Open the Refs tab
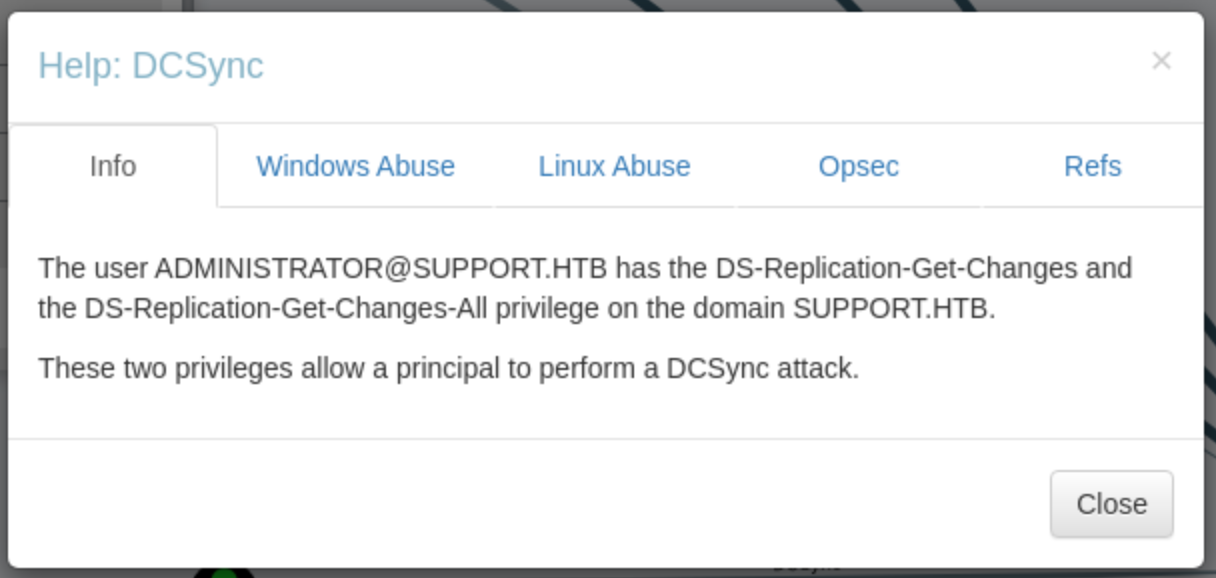This screenshot has width=1216, height=578. (x=1092, y=166)
